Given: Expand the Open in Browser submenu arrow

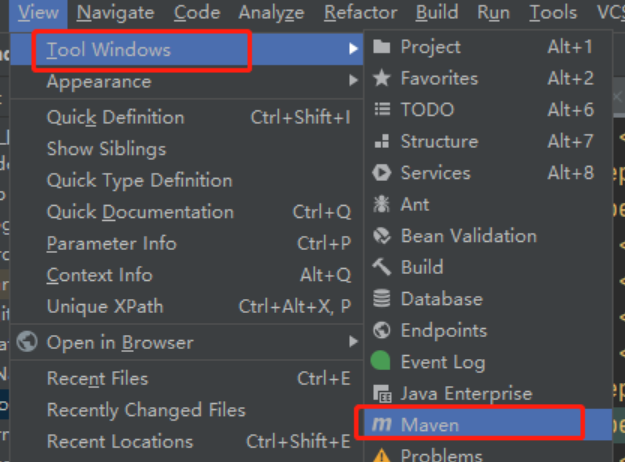Looking at the screenshot, I should point(353,342).
